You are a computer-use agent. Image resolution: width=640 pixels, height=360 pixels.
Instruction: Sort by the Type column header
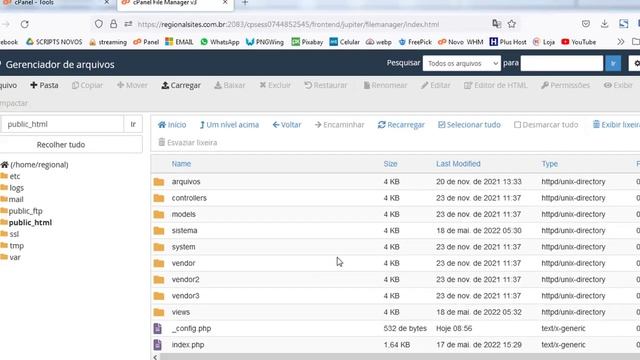tap(549, 164)
